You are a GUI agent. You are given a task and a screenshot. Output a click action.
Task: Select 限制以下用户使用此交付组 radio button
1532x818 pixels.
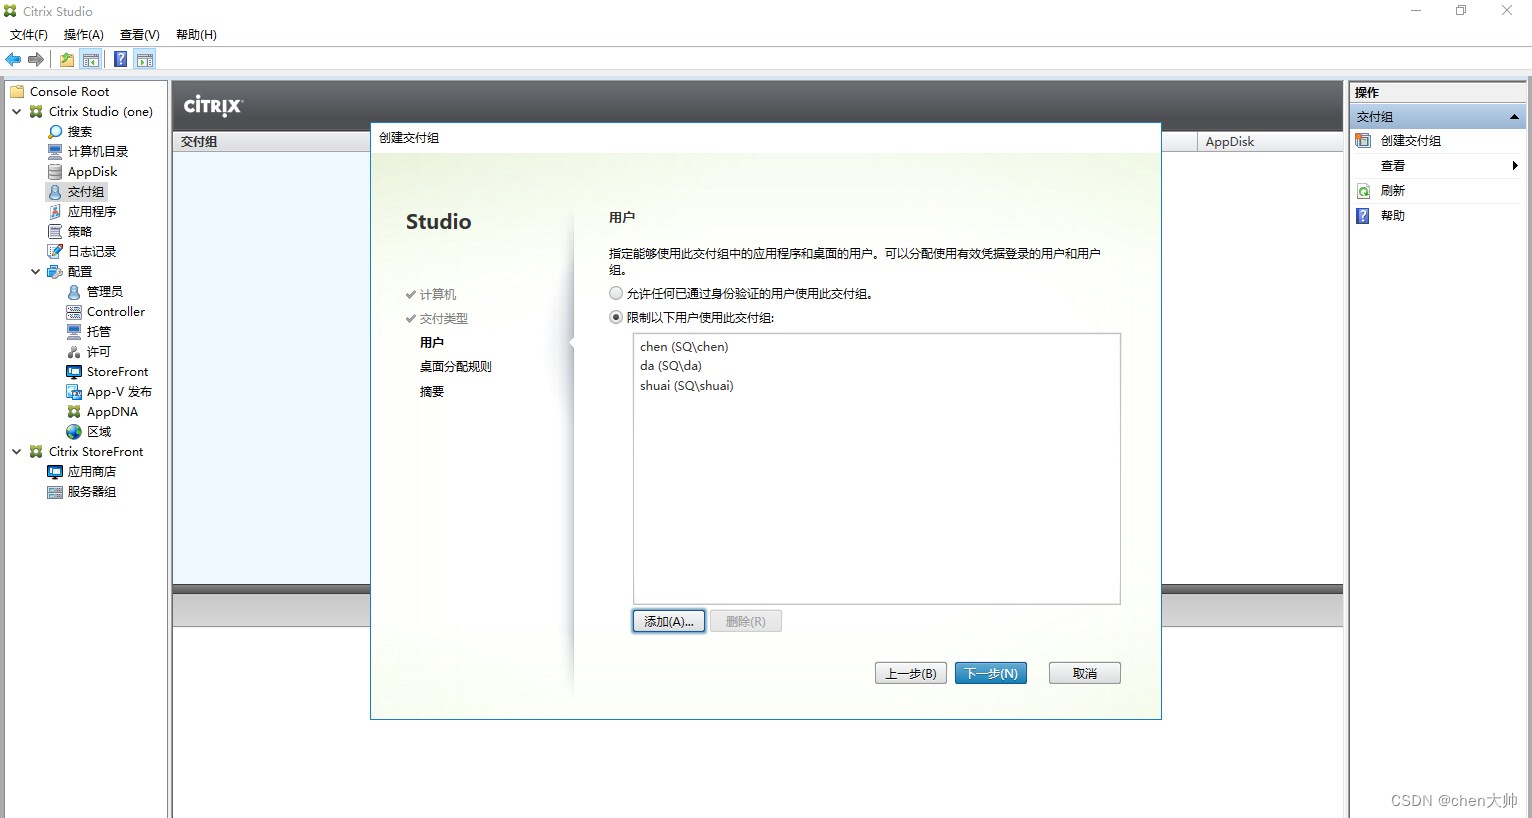tap(616, 318)
